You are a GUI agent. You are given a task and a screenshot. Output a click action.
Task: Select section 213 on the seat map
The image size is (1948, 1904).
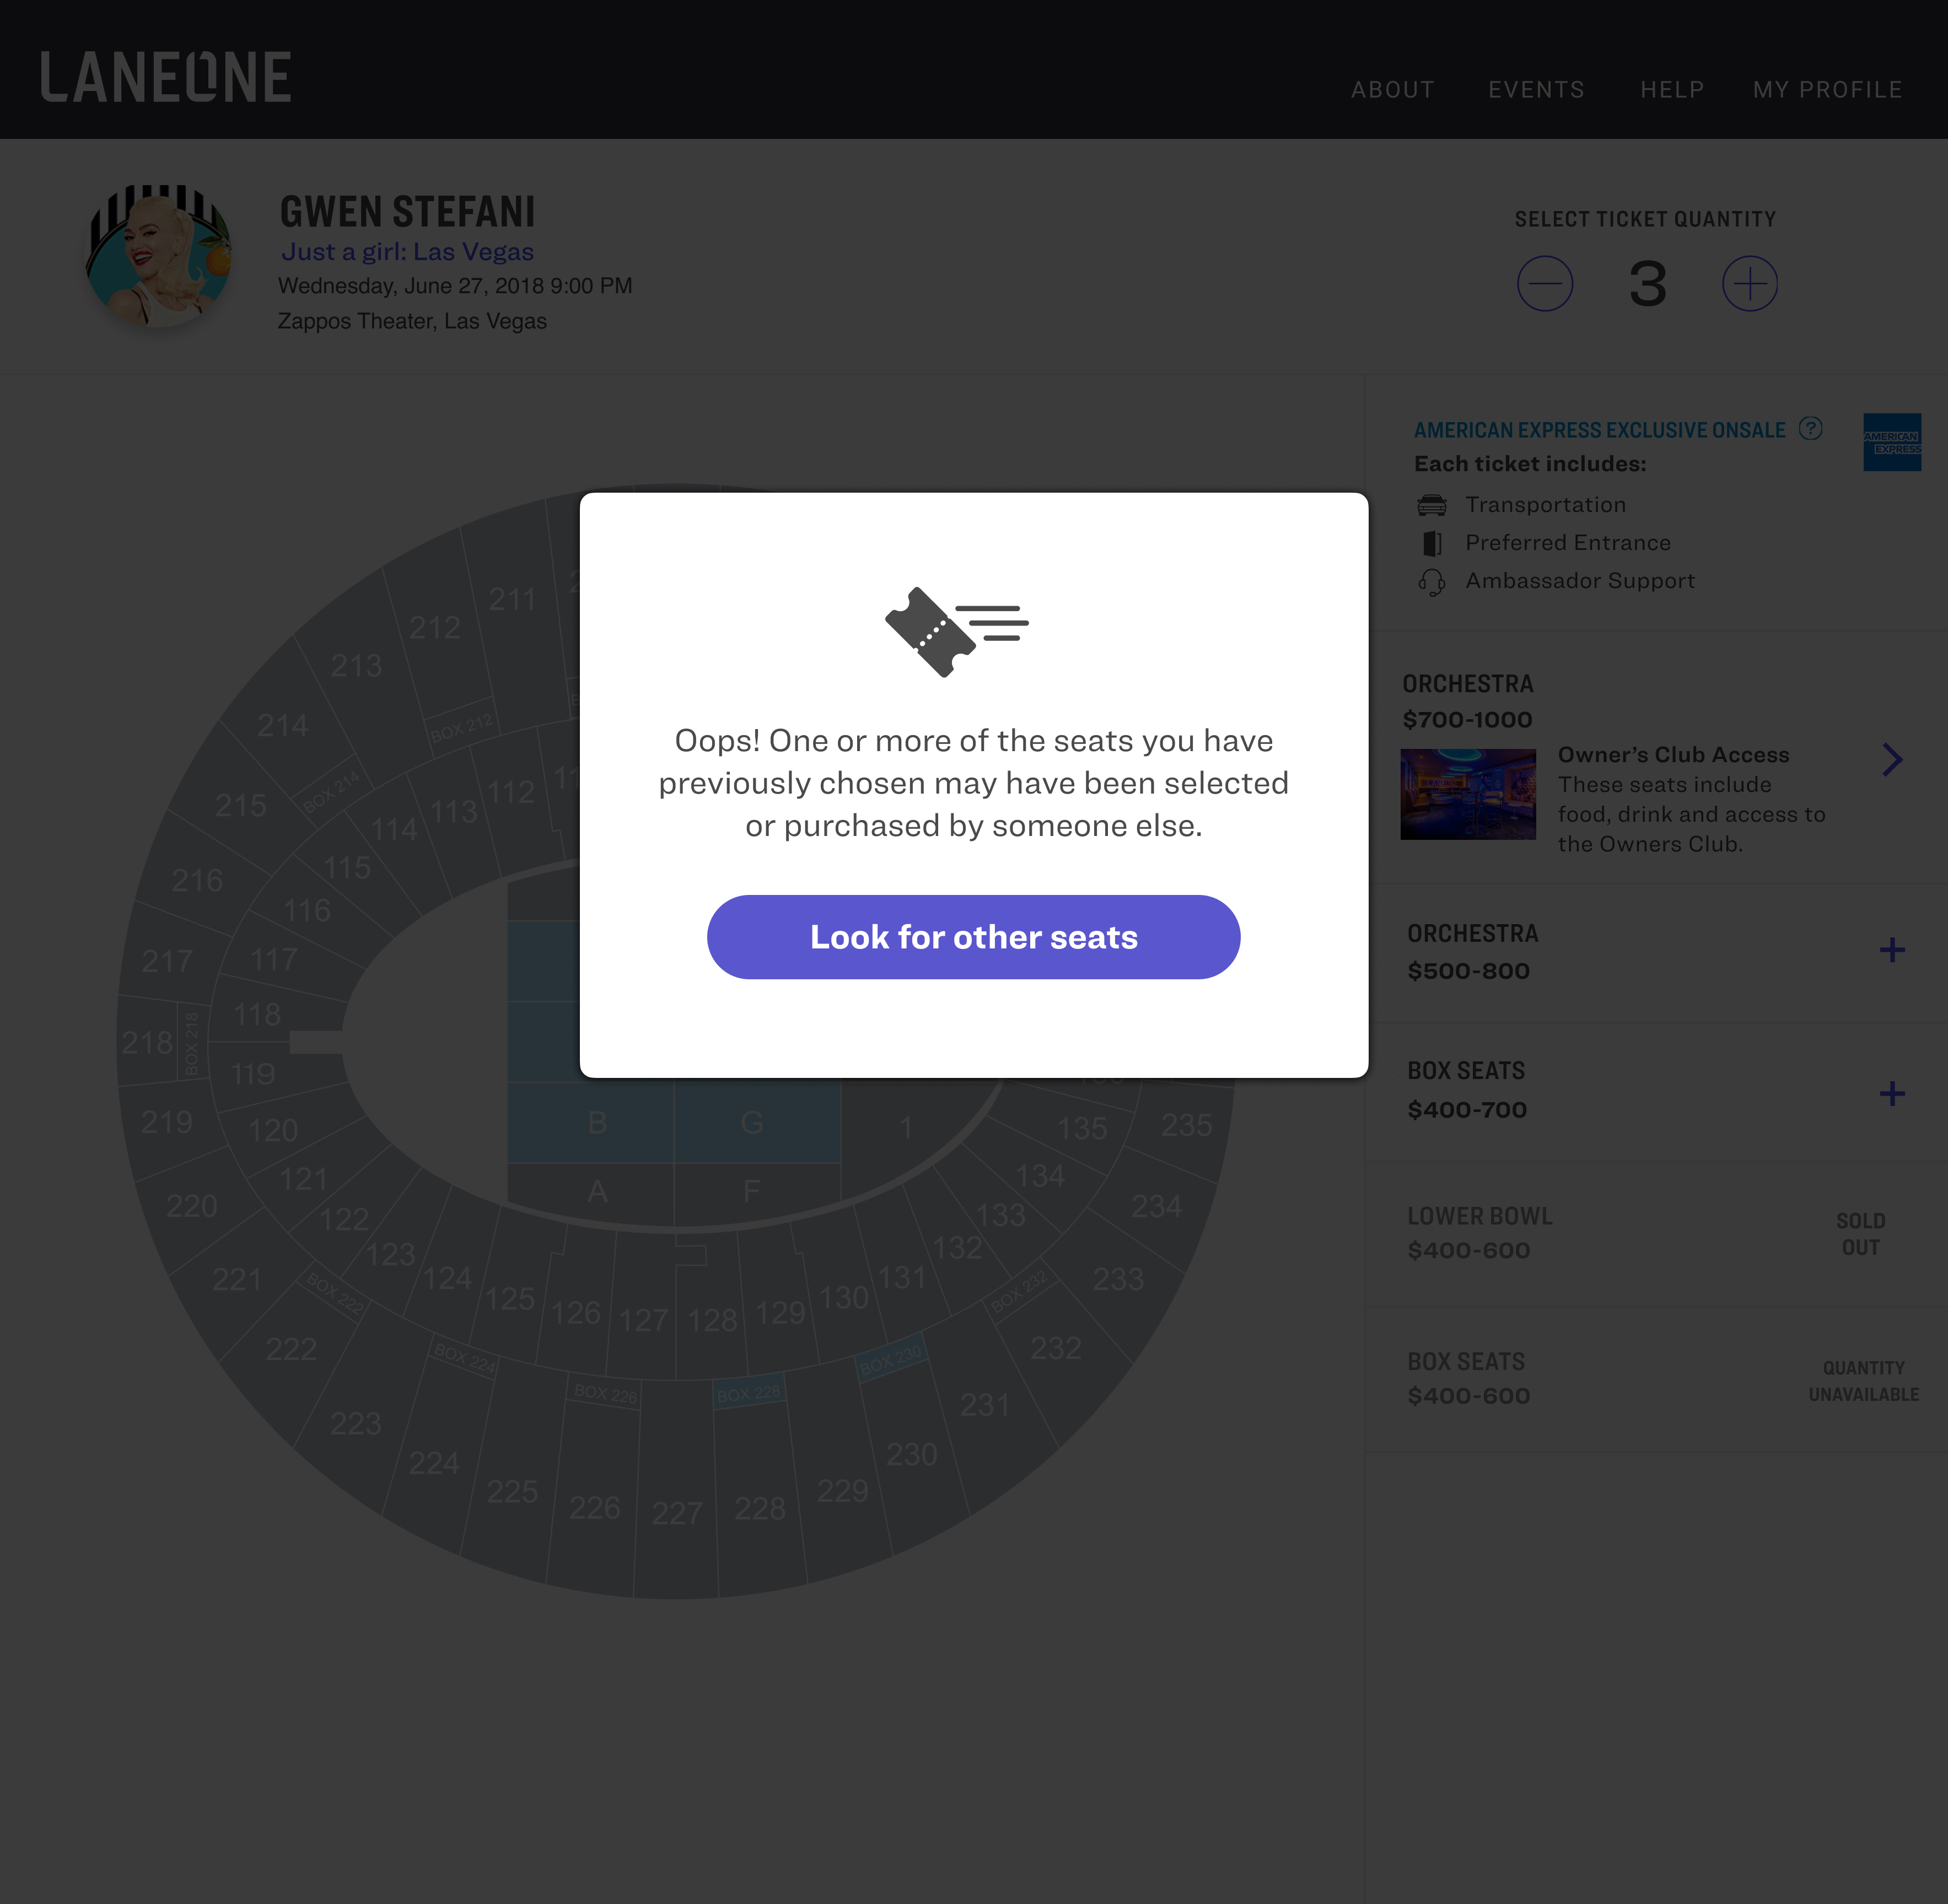[x=356, y=666]
